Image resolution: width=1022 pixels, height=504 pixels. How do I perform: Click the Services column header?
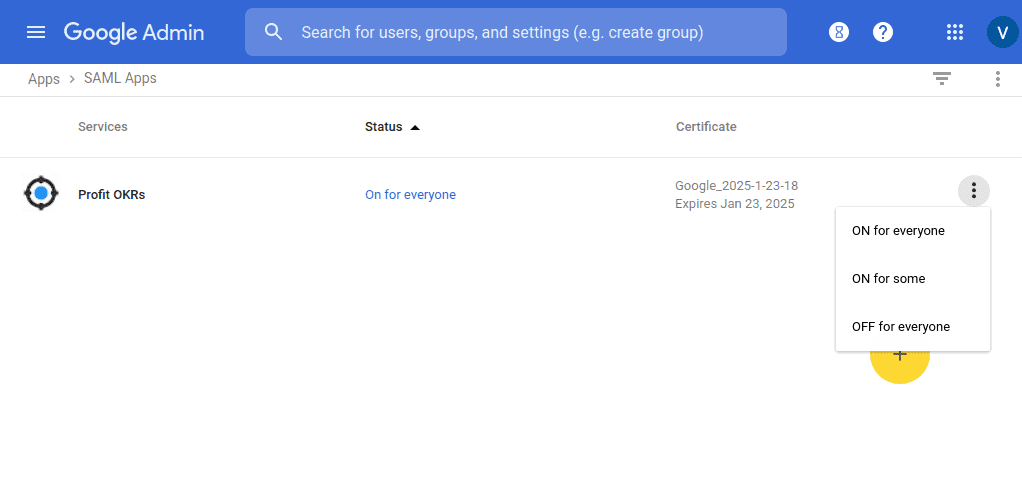point(102,126)
